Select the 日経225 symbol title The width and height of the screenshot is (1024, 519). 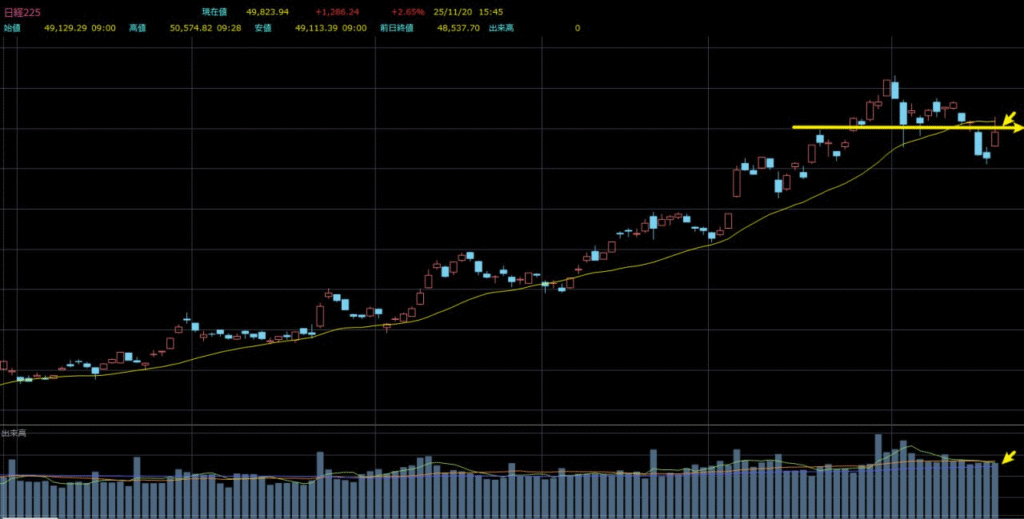22,12
